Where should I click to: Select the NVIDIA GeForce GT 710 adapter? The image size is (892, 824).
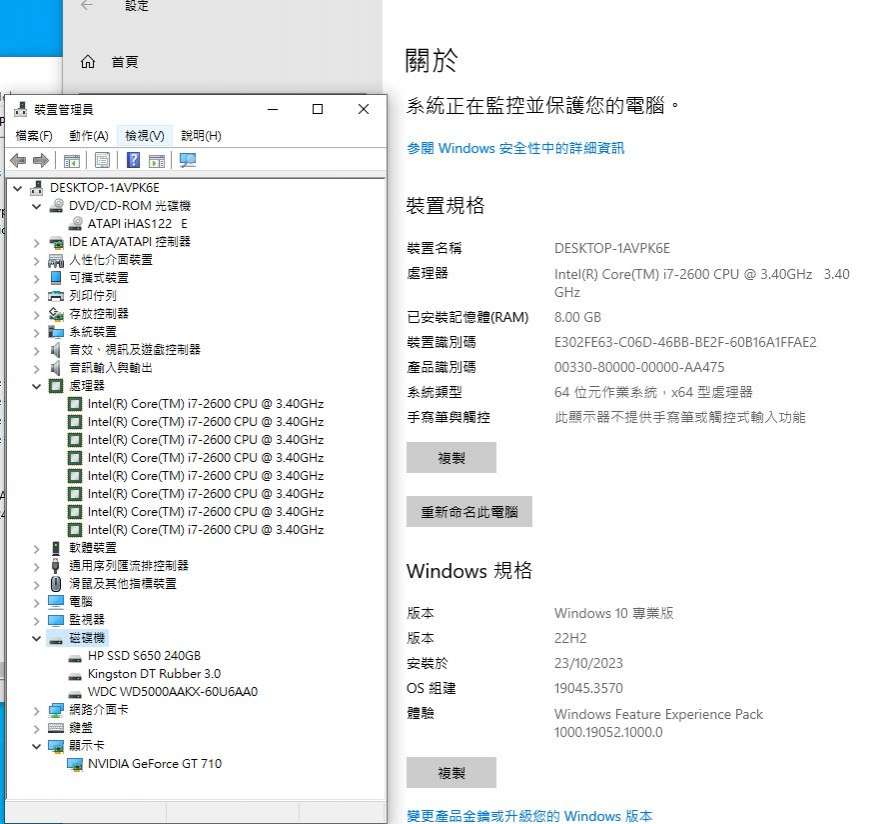tap(155, 764)
